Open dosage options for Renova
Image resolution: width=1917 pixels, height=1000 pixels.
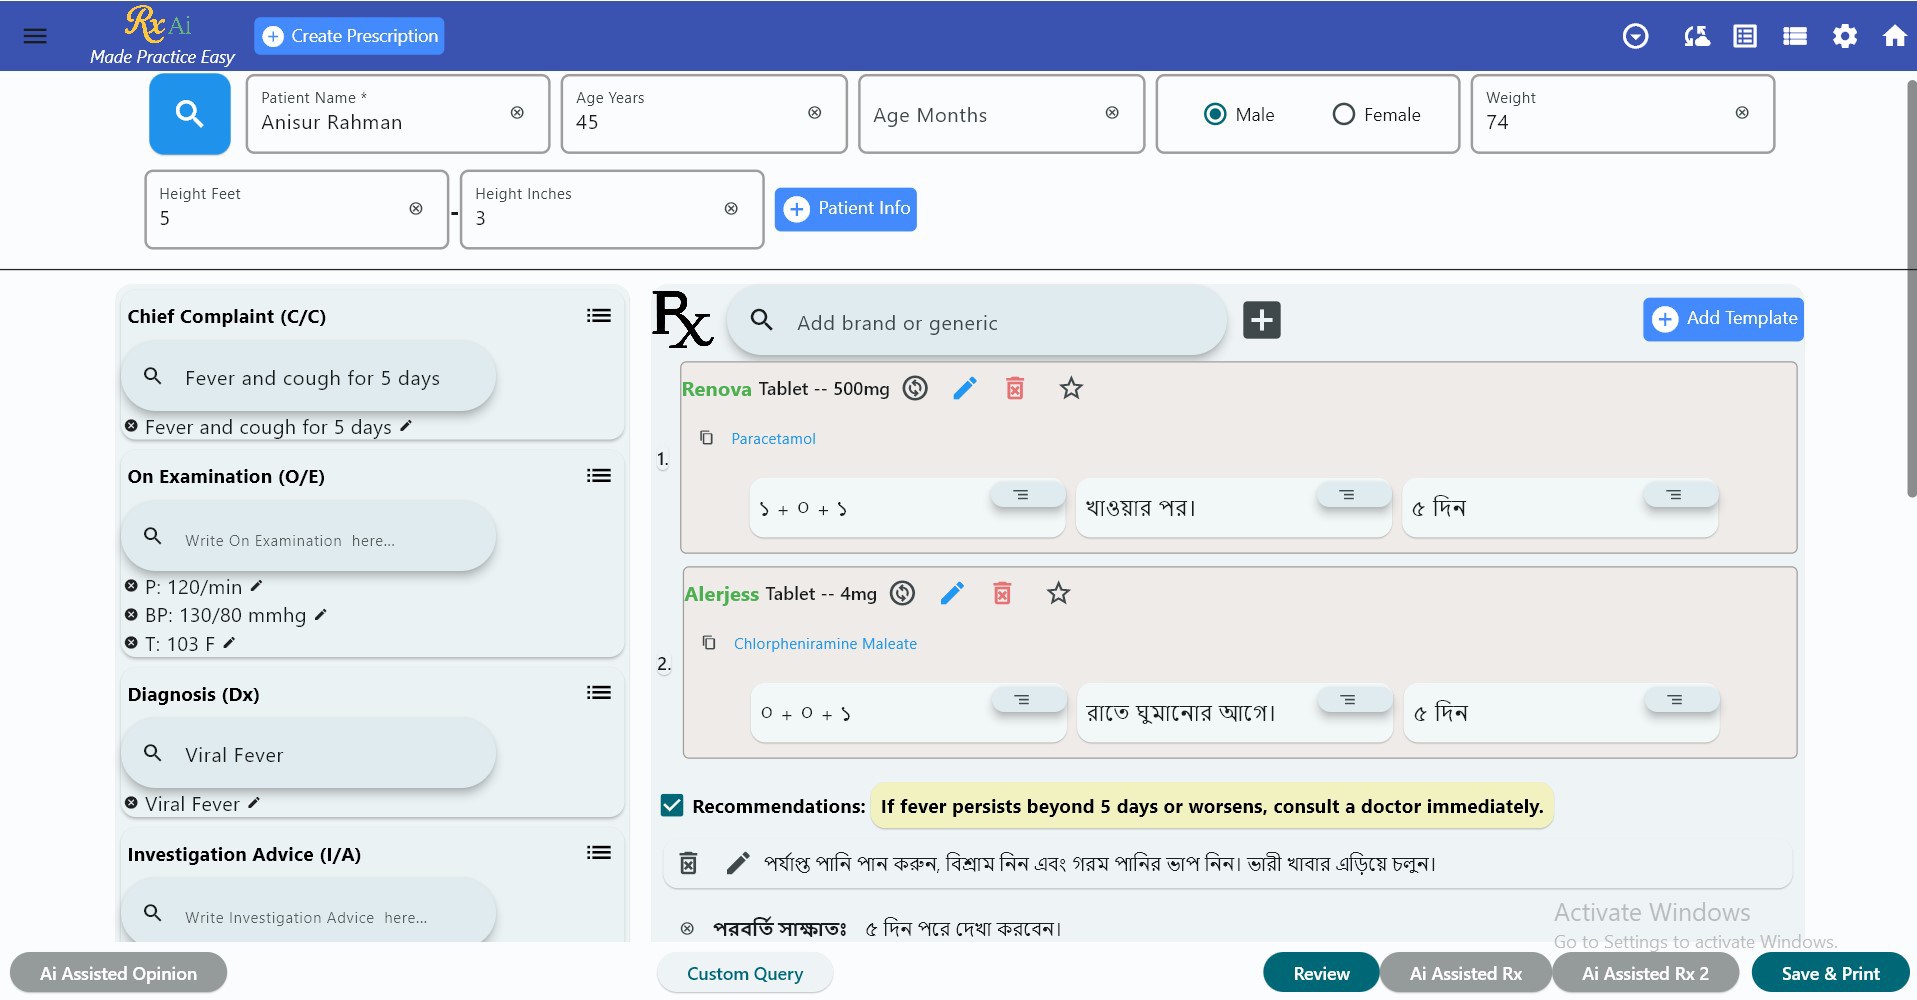[x=1027, y=494]
